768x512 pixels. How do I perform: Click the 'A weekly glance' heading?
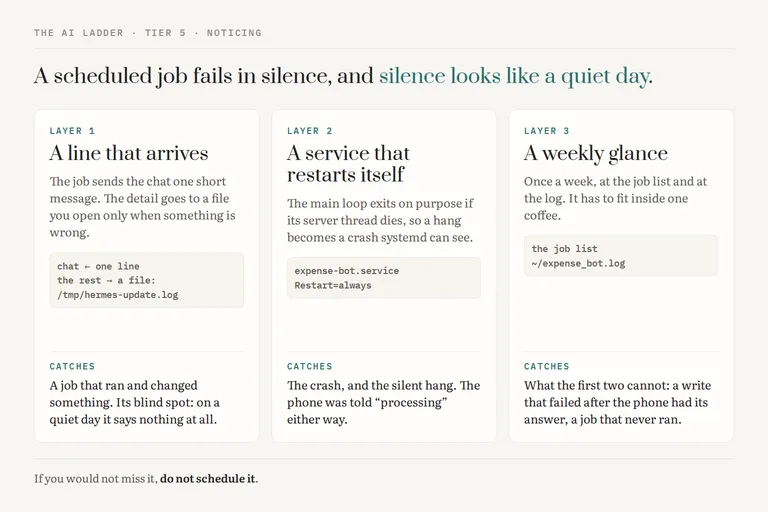tap(596, 153)
